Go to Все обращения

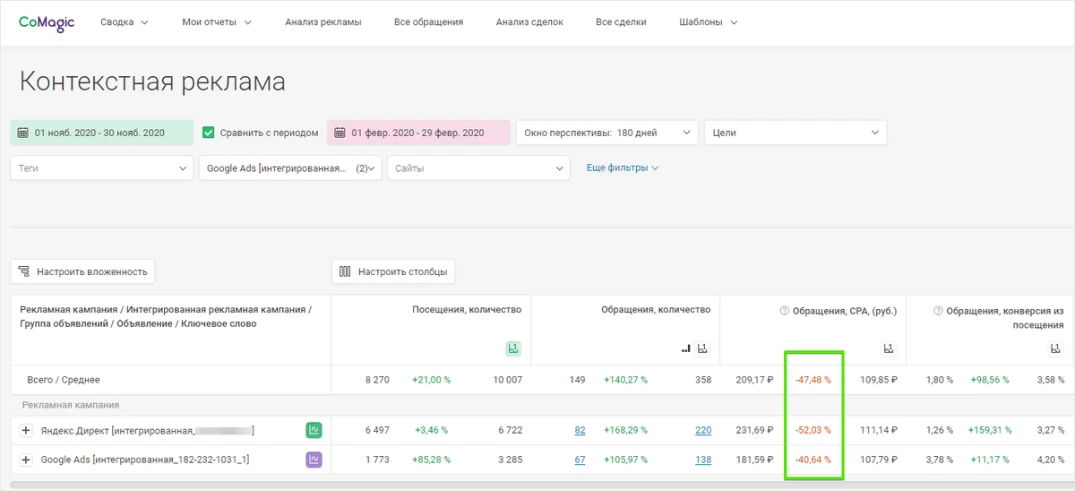428,22
